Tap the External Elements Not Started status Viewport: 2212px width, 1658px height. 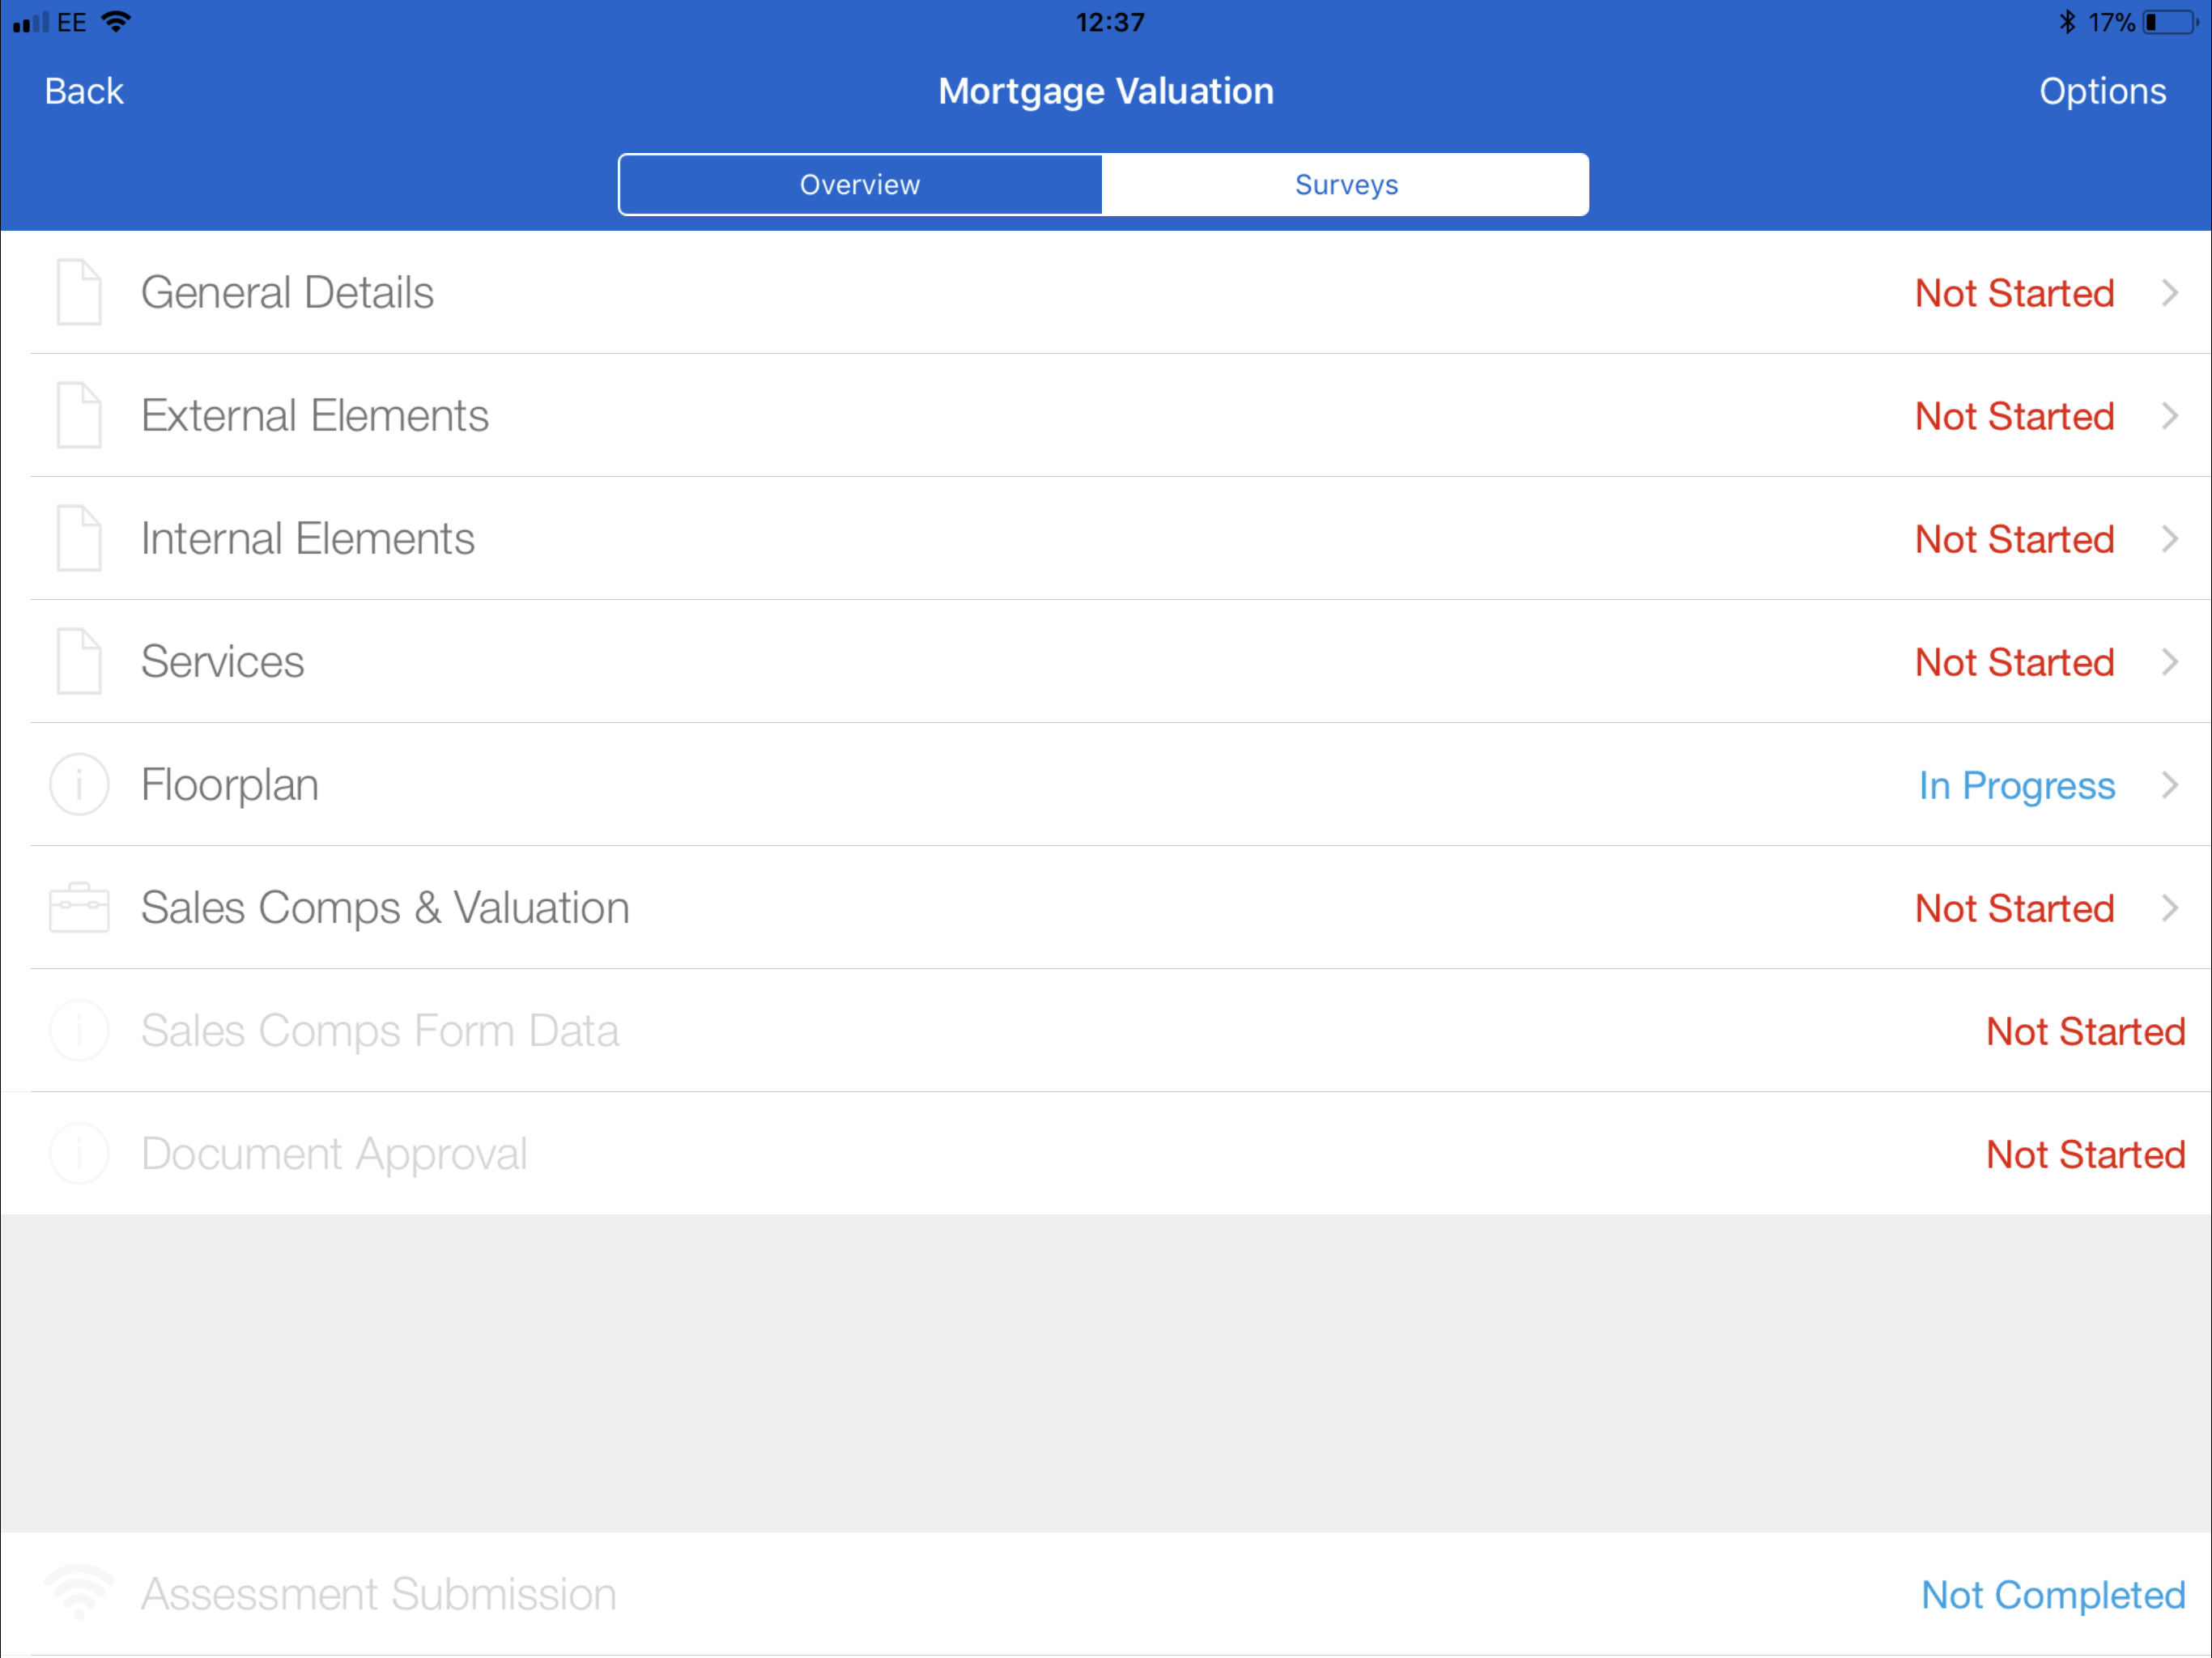tap(2014, 416)
